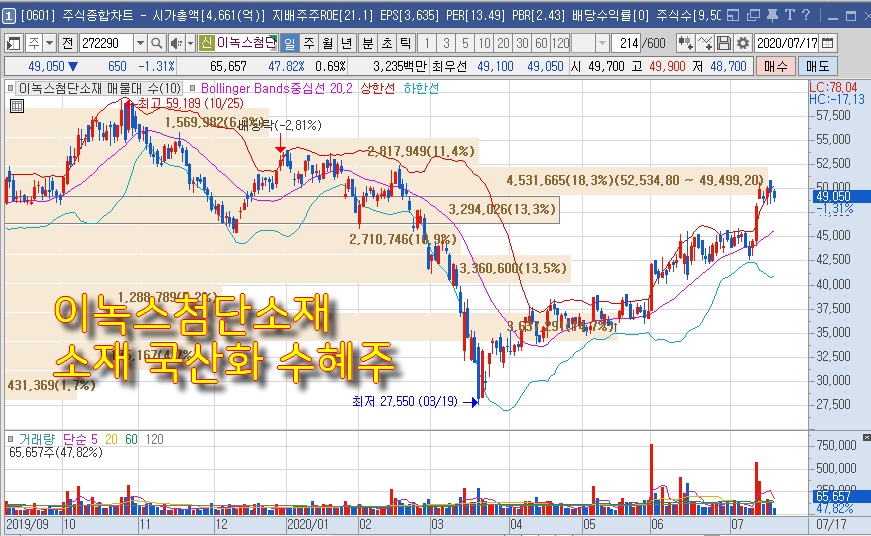871x536 pixels.
Task: Choose interval 120 button
Action: [x=560, y=43]
